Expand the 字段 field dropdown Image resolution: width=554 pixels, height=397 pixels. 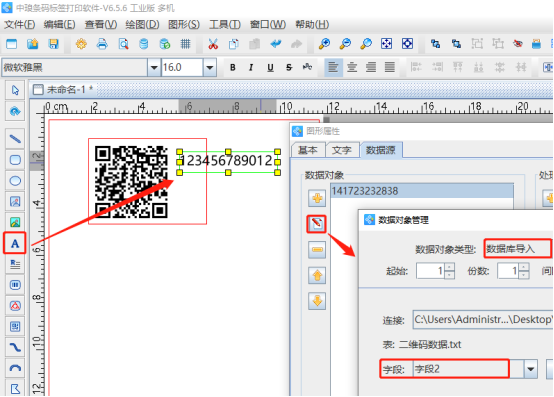click(531, 369)
